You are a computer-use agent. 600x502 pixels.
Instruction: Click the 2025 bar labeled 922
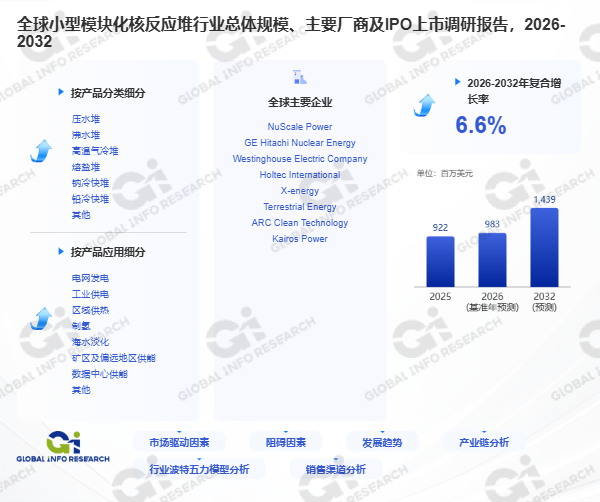pos(440,261)
